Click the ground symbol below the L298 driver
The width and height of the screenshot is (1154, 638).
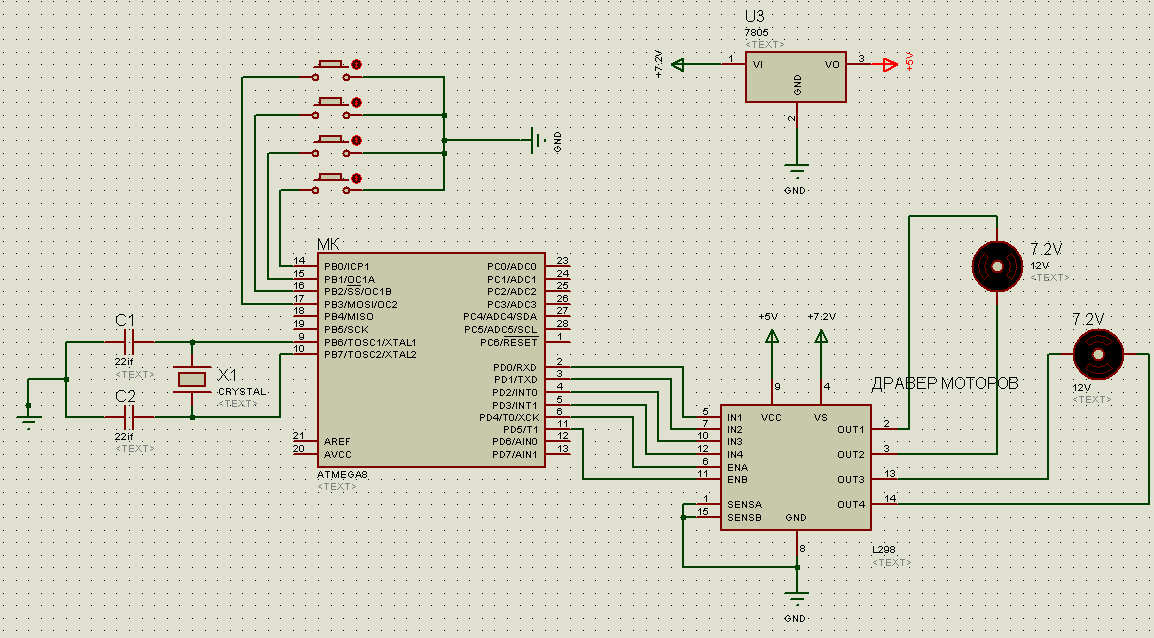pos(796,598)
